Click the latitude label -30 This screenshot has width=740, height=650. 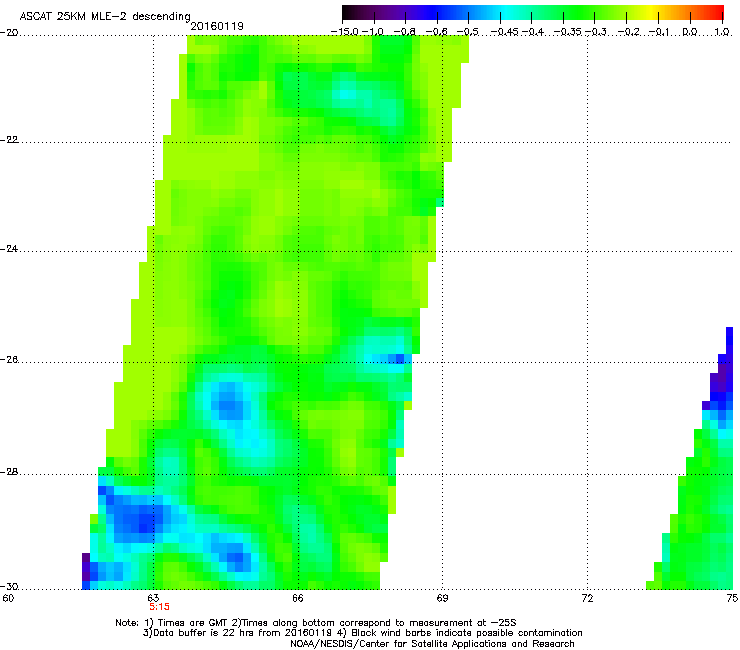[x=9, y=587]
